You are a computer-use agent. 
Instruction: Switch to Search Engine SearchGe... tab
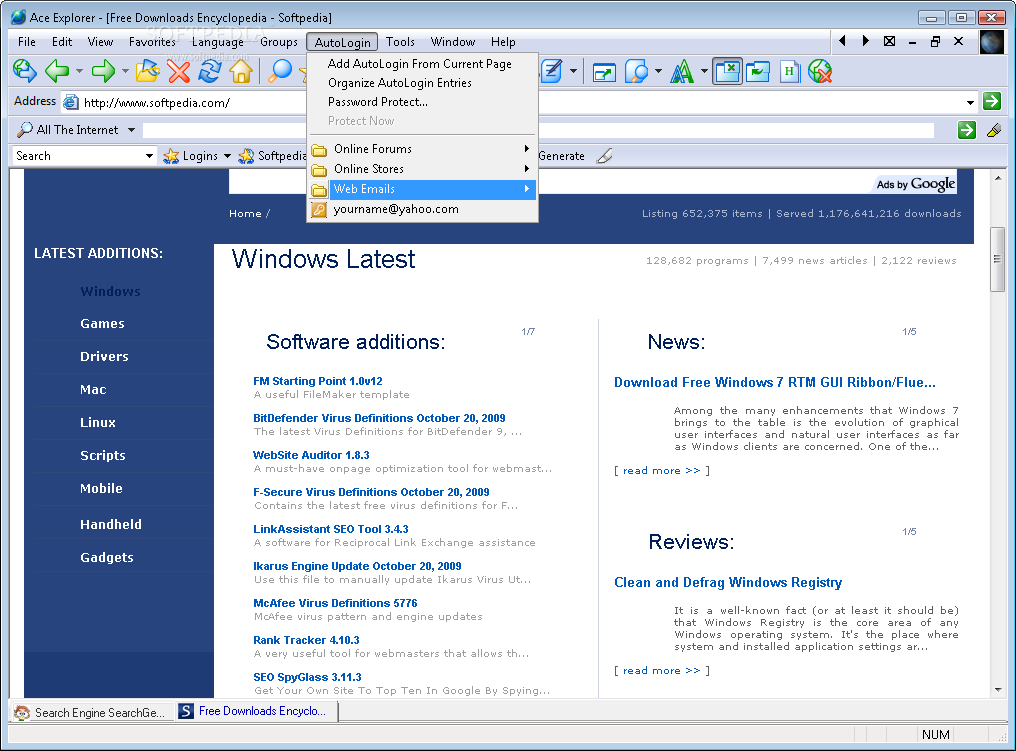click(x=91, y=712)
